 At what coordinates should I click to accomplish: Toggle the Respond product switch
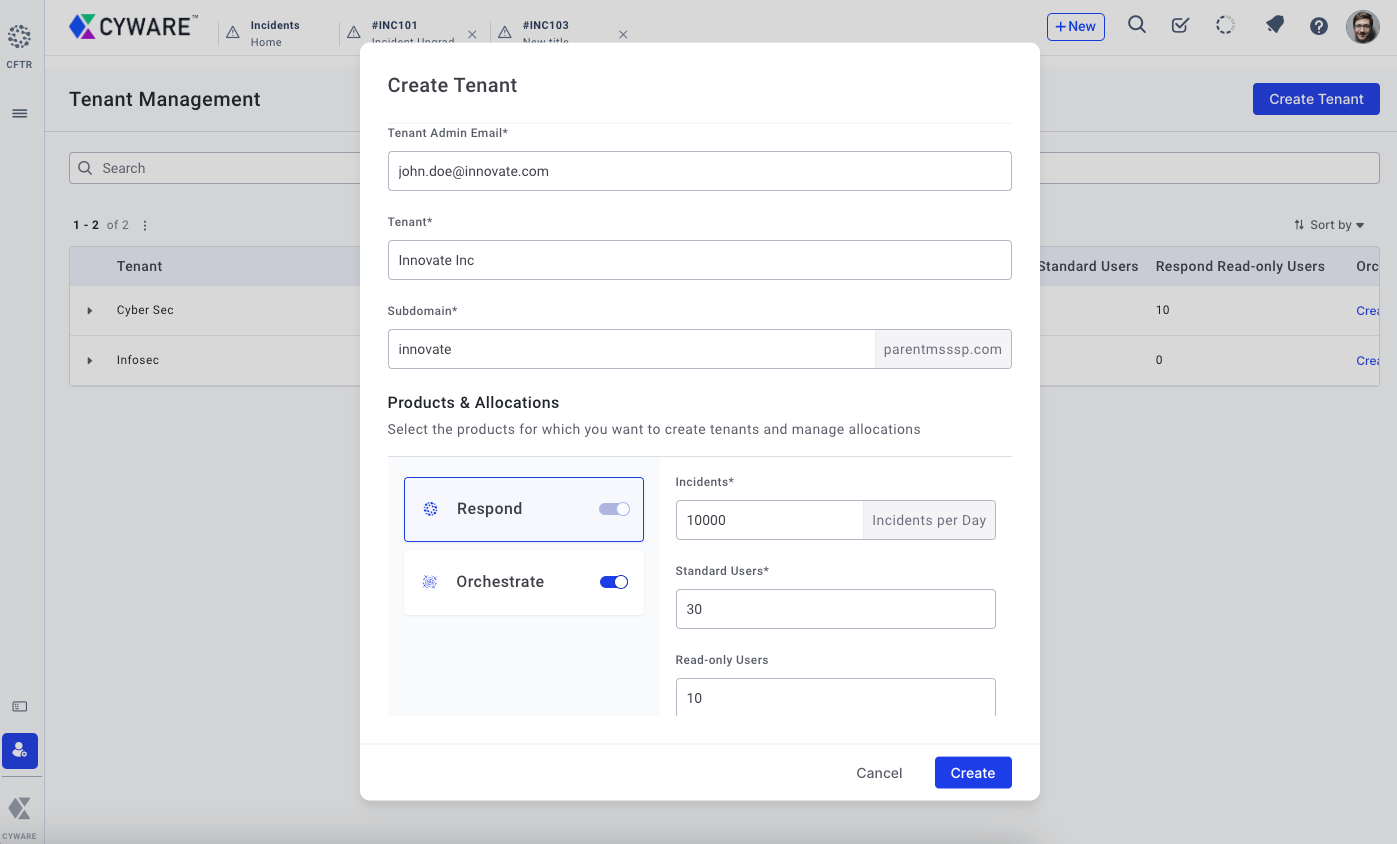click(x=614, y=509)
